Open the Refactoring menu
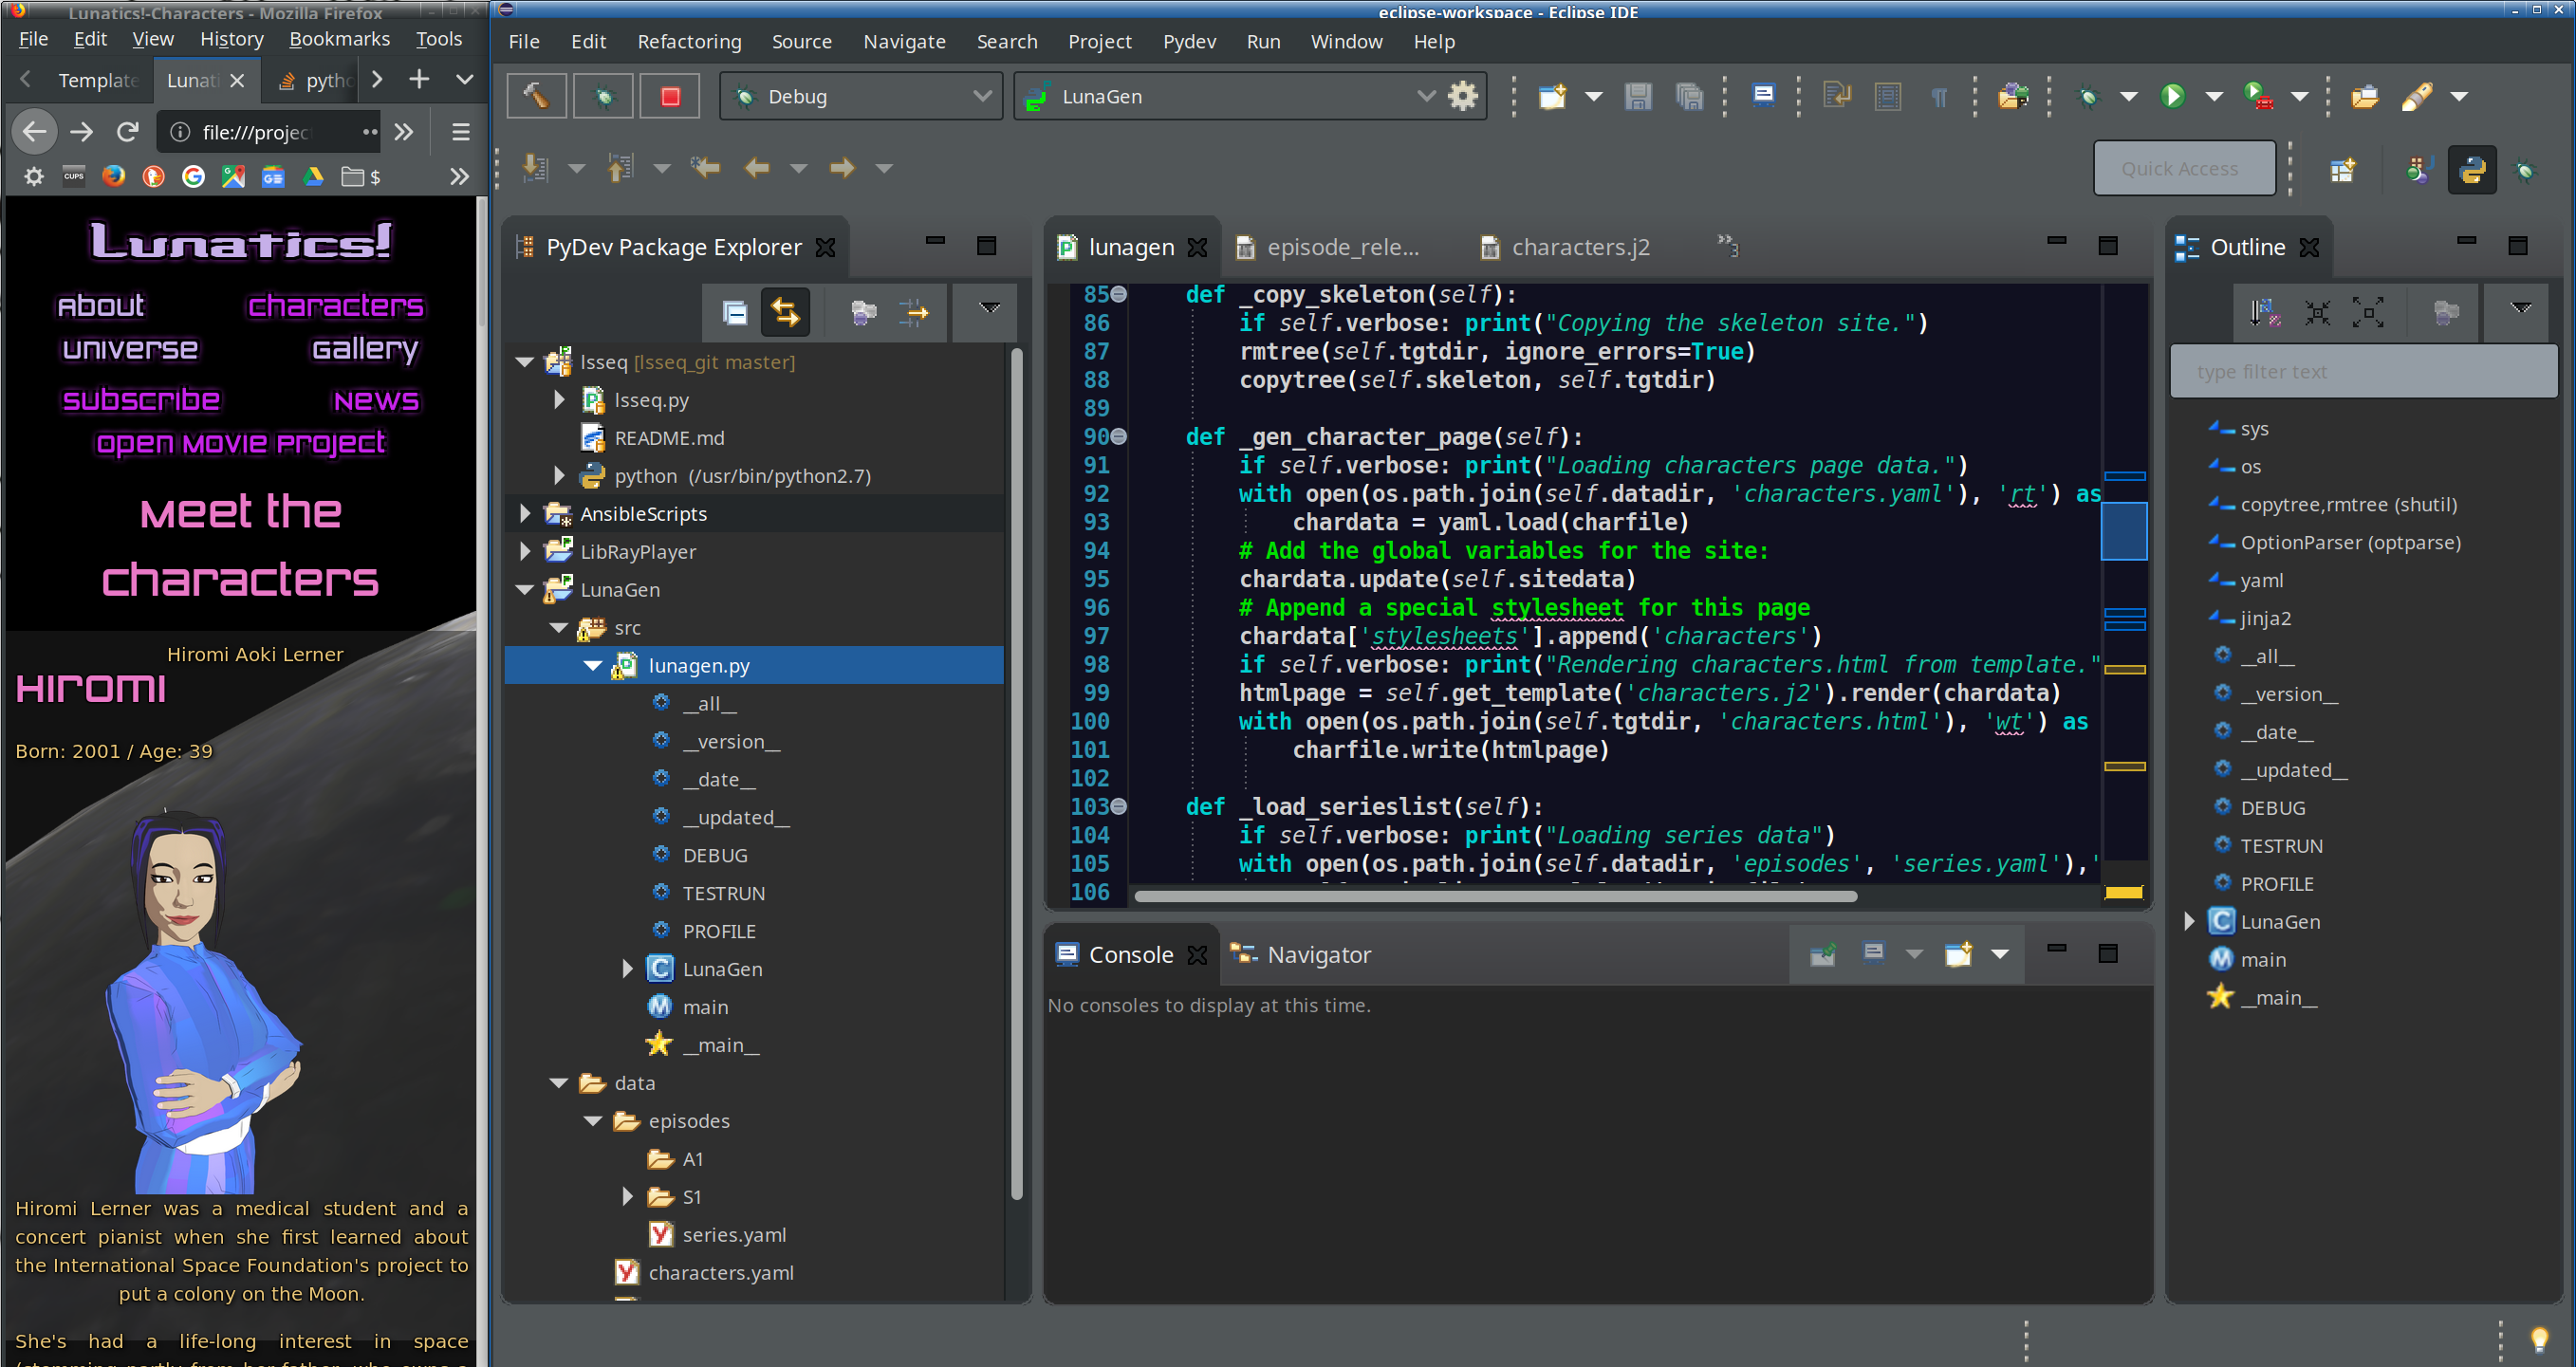 [689, 42]
